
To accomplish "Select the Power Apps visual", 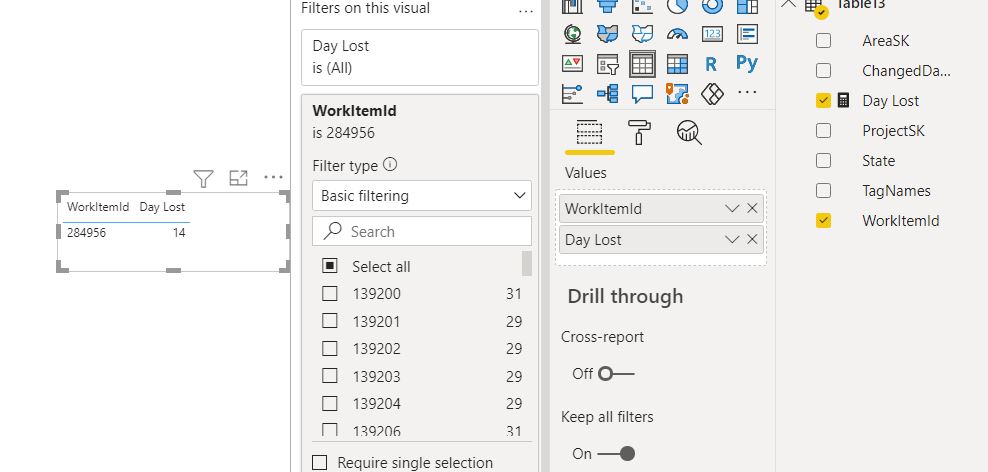I will click(712, 94).
